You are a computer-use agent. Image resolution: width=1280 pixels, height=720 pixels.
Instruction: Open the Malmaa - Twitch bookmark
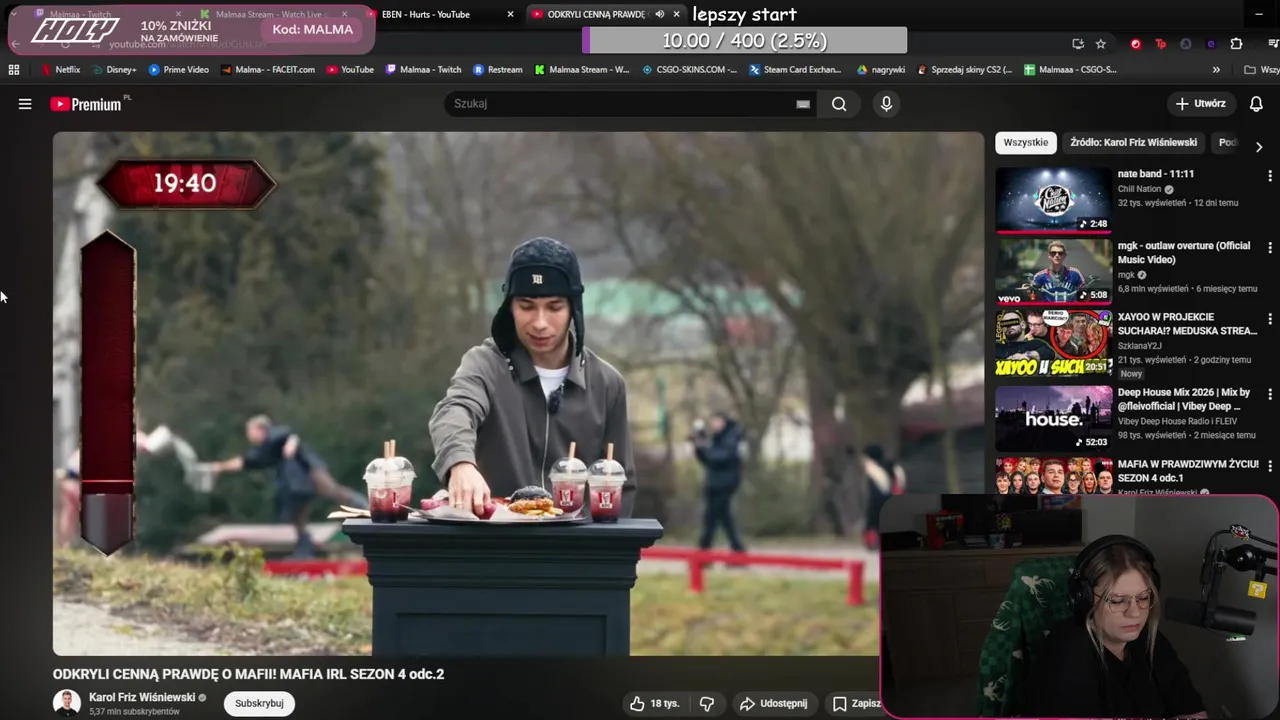[x=423, y=70]
